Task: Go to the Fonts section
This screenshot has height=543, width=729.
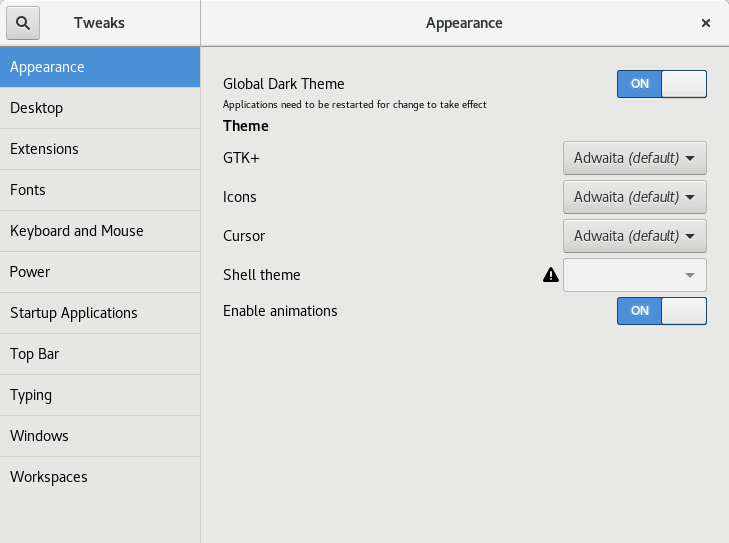Action: pos(100,190)
